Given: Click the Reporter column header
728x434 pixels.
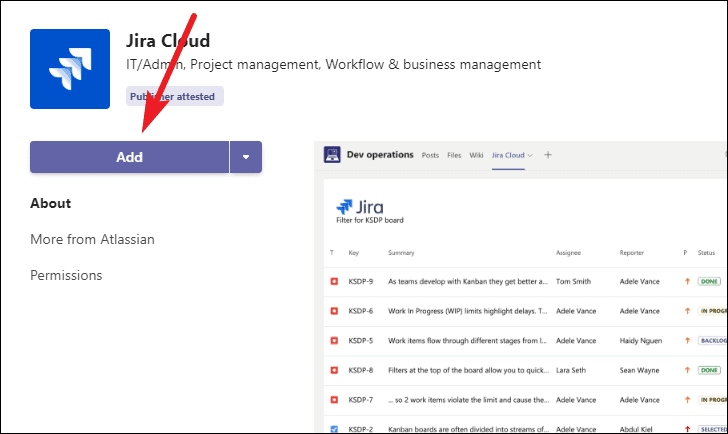Looking at the screenshot, I should click(x=631, y=253).
